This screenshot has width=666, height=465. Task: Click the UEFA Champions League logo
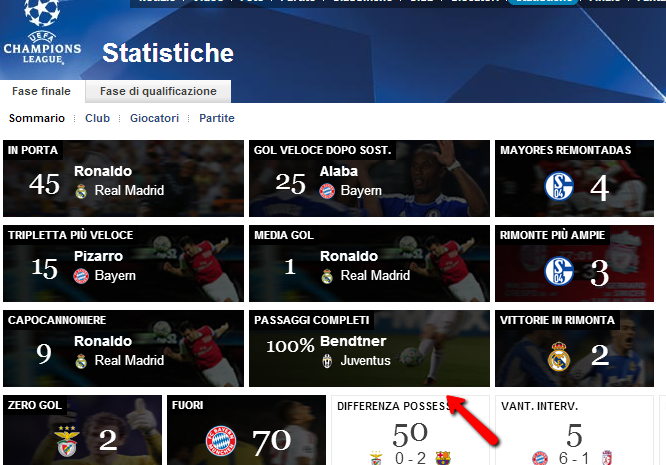42,32
